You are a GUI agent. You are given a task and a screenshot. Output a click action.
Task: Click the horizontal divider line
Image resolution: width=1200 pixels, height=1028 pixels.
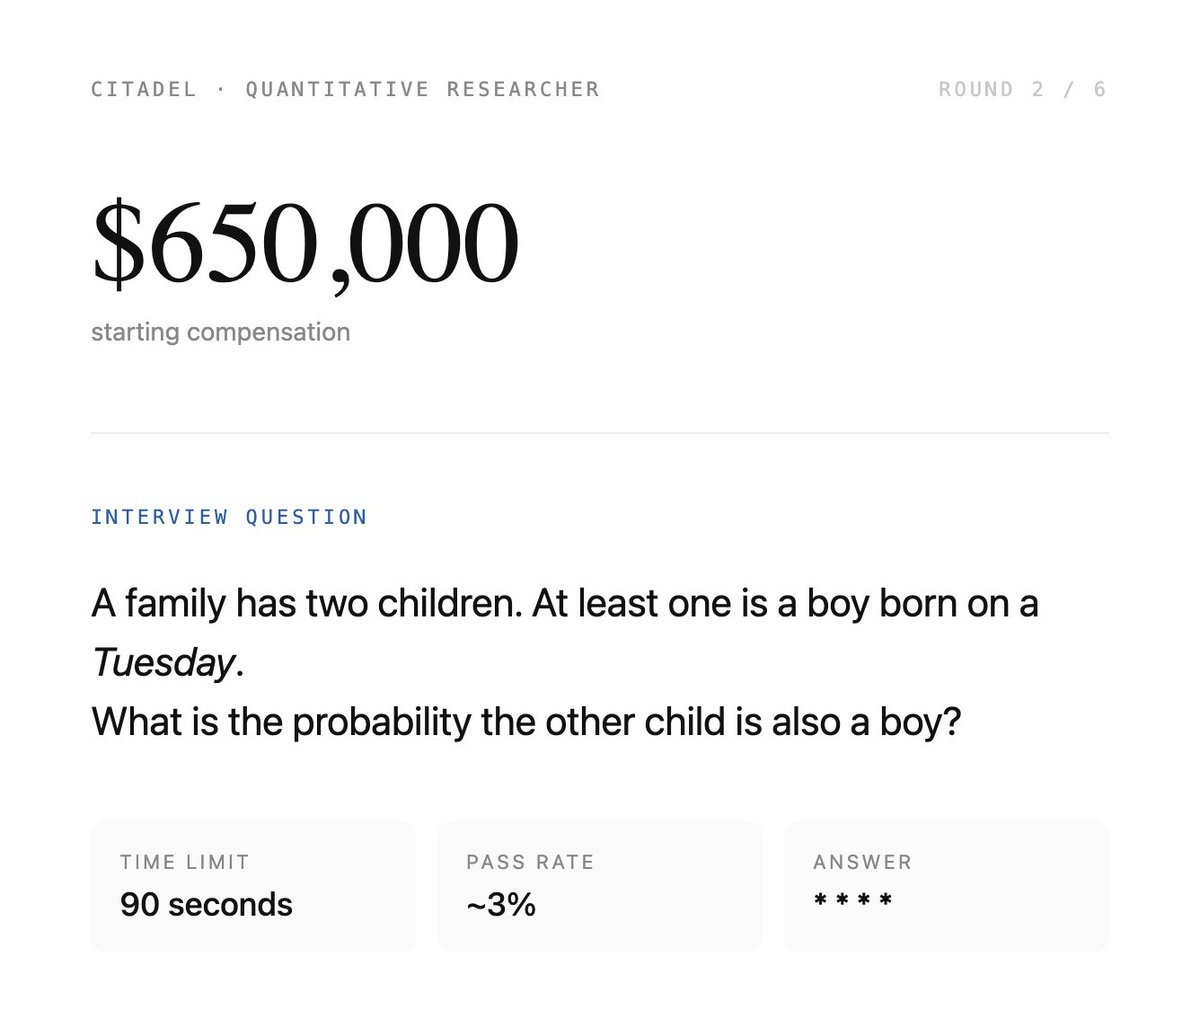point(600,433)
